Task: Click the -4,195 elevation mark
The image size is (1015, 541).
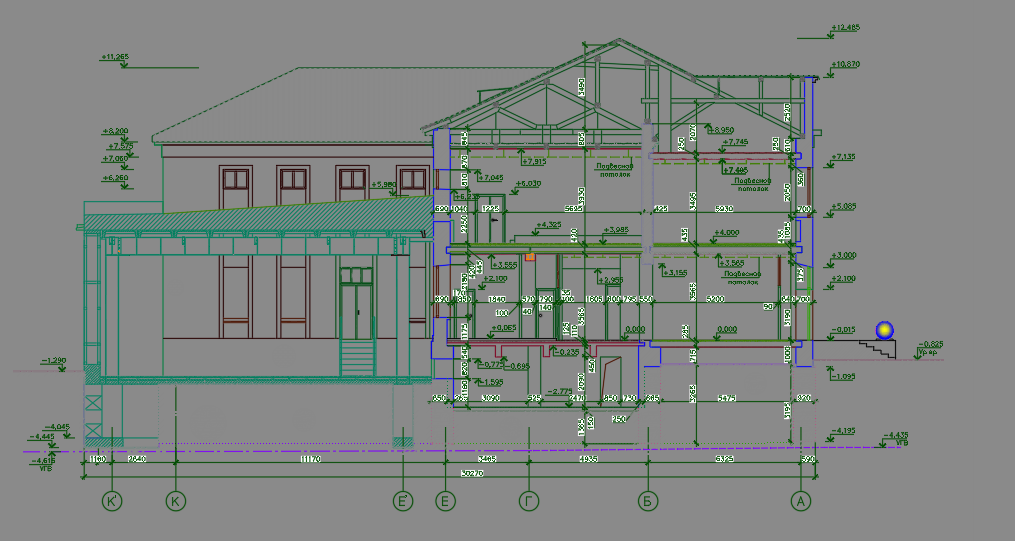Action: (x=844, y=431)
